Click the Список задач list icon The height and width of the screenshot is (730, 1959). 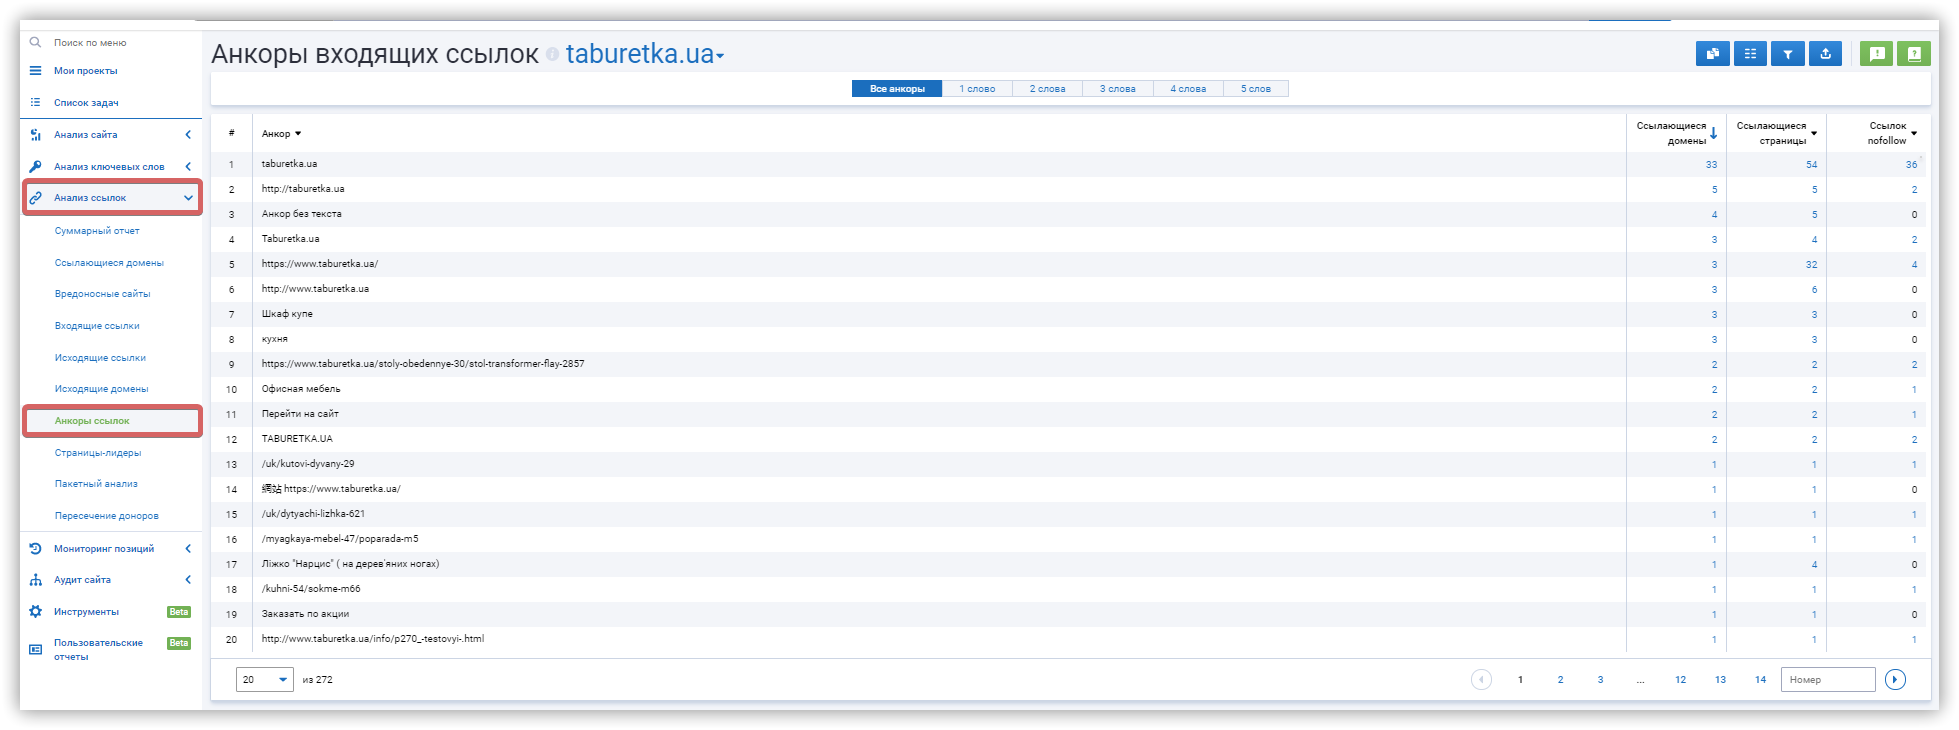[x=35, y=102]
